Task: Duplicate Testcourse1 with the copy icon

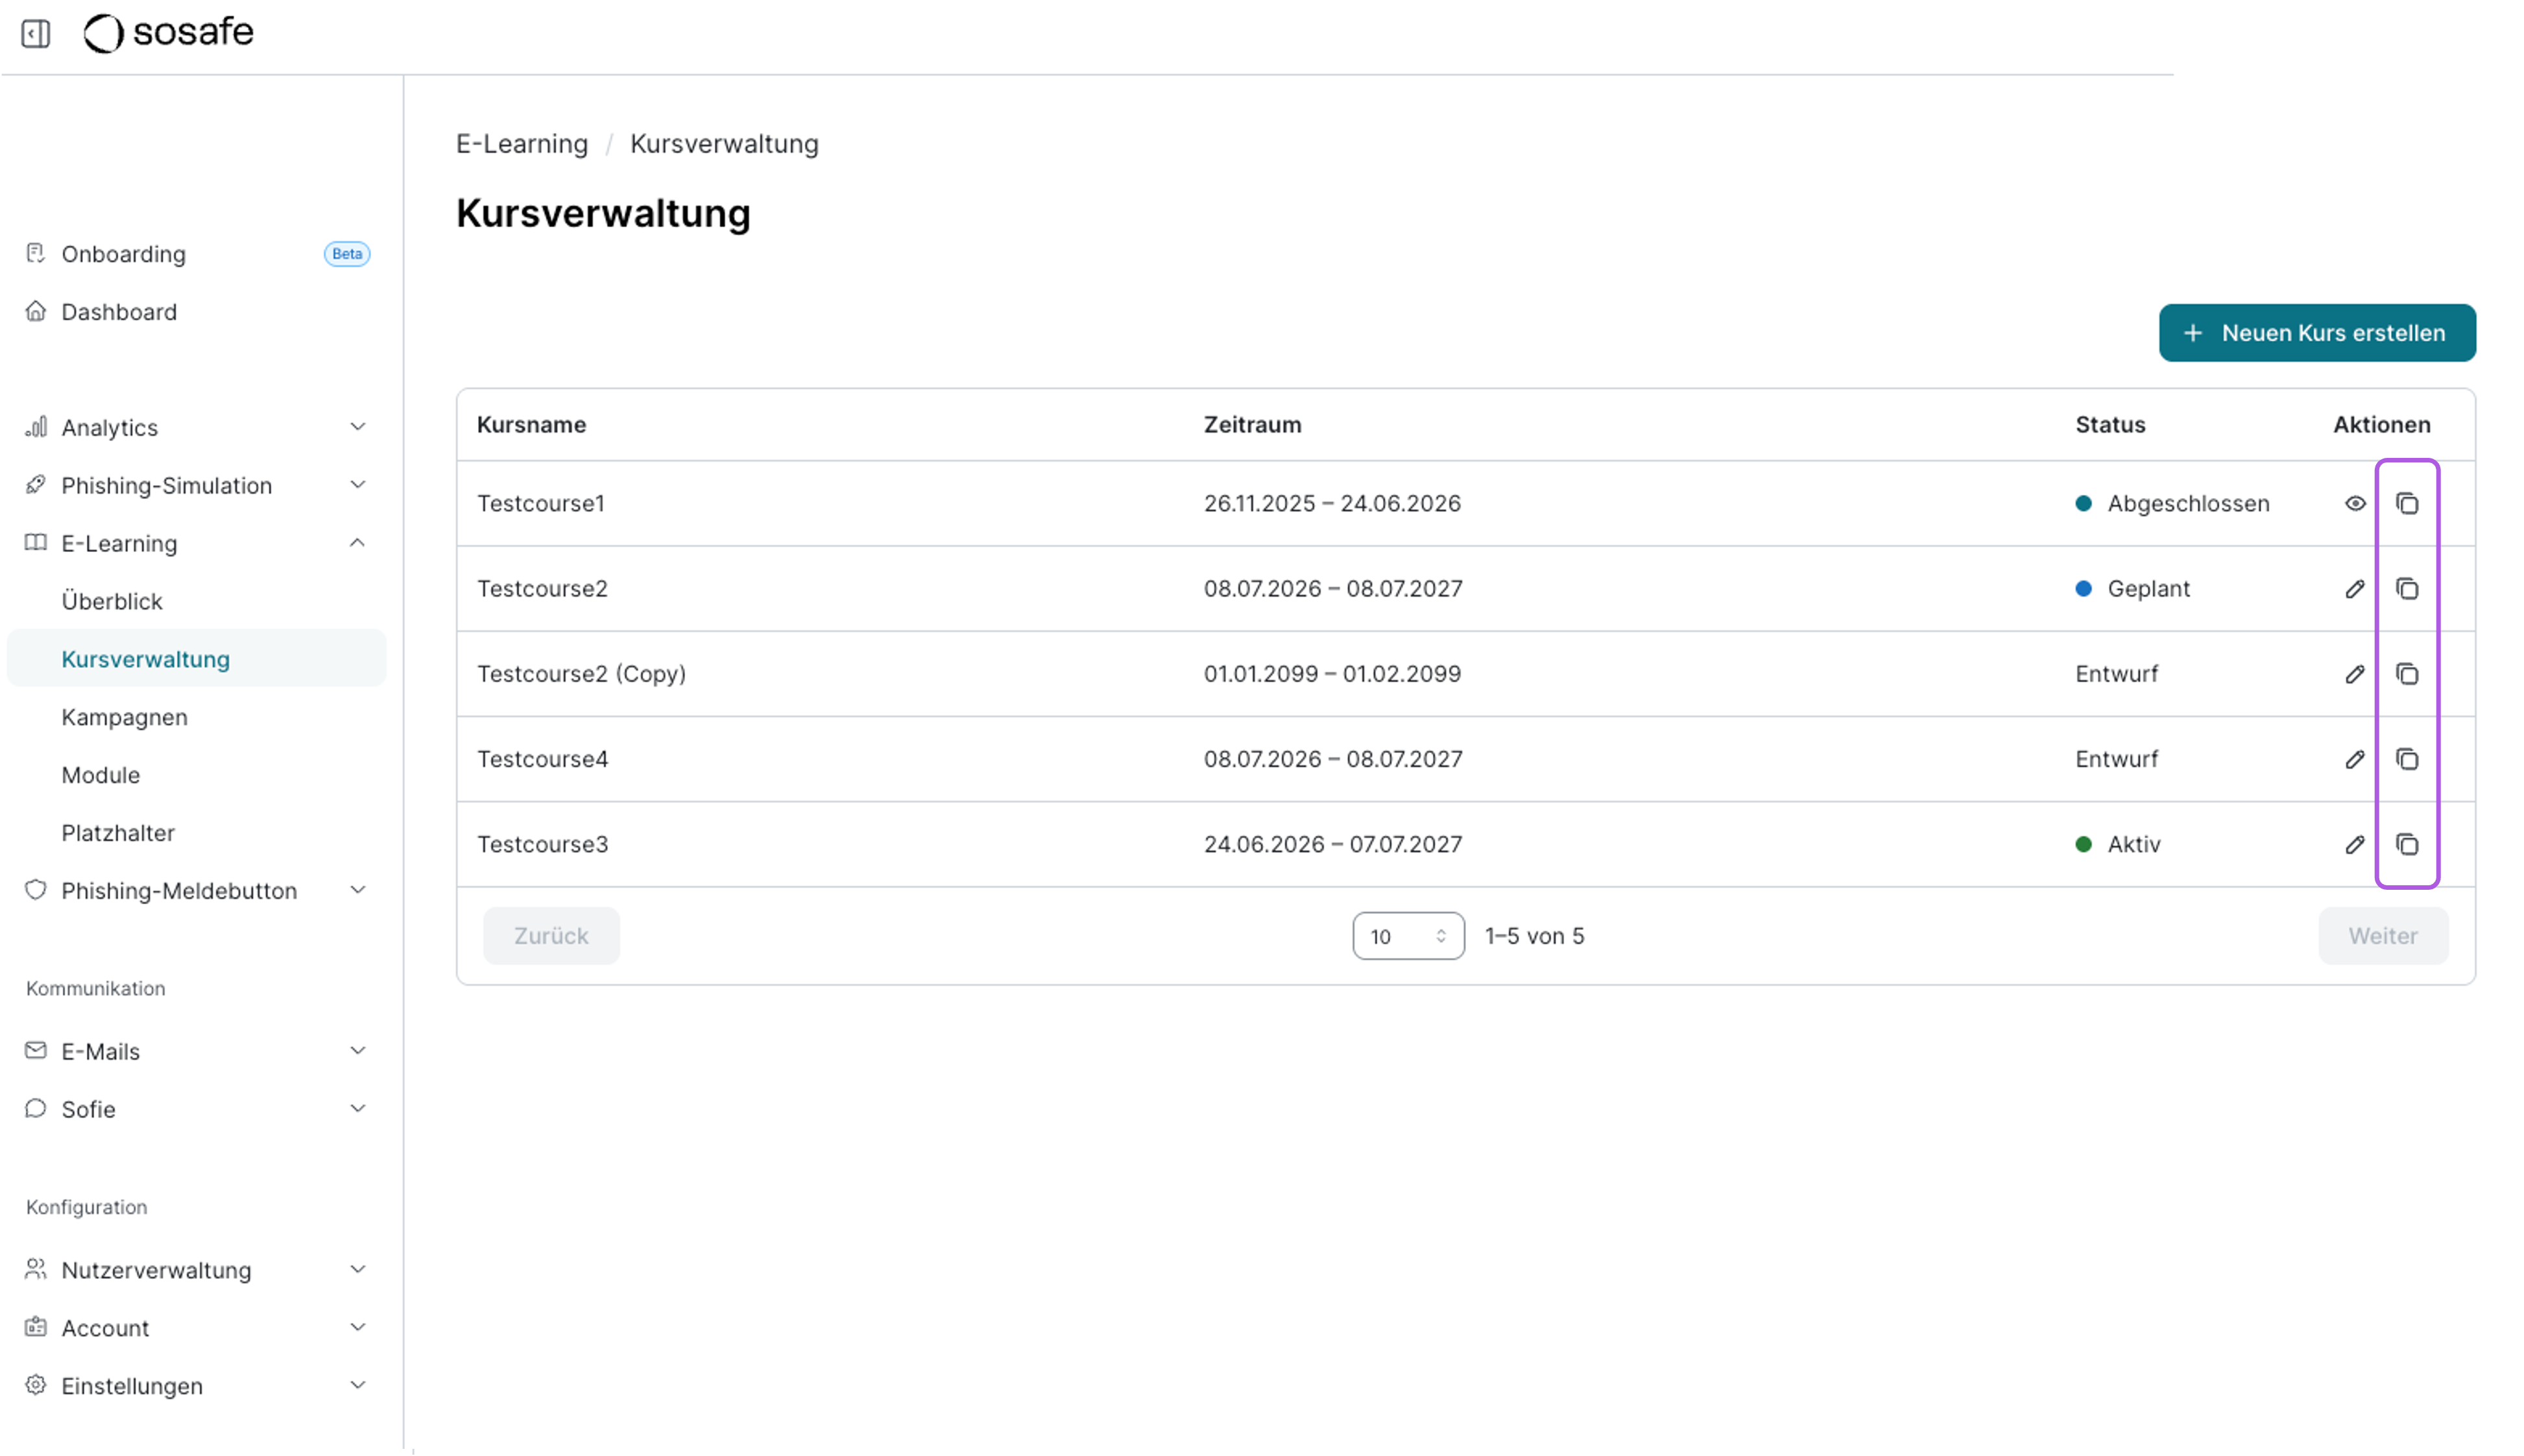Action: 2407,504
